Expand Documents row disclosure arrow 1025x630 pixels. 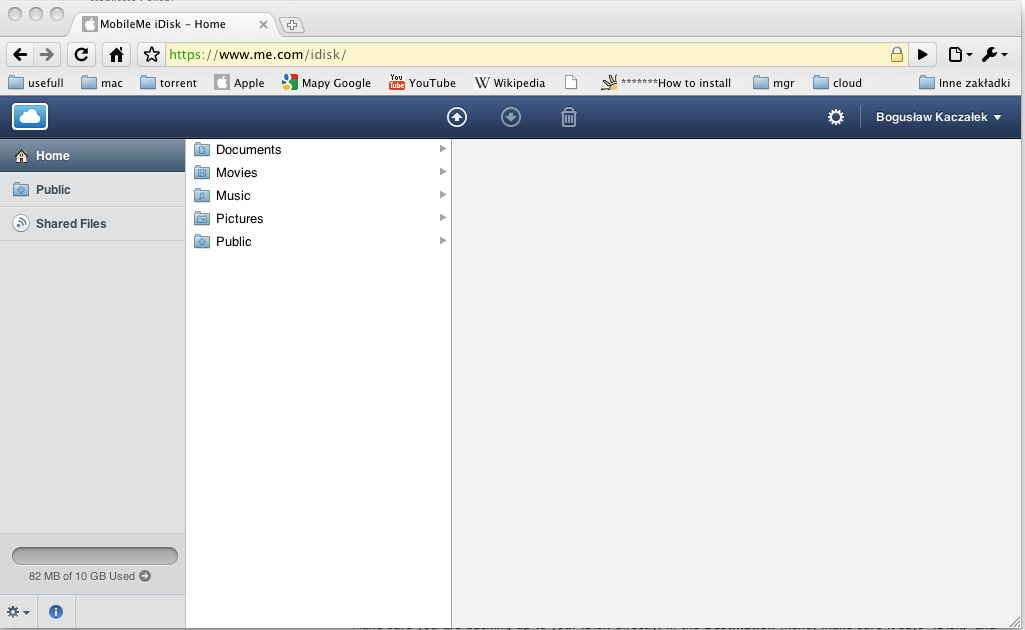pyautogui.click(x=443, y=149)
